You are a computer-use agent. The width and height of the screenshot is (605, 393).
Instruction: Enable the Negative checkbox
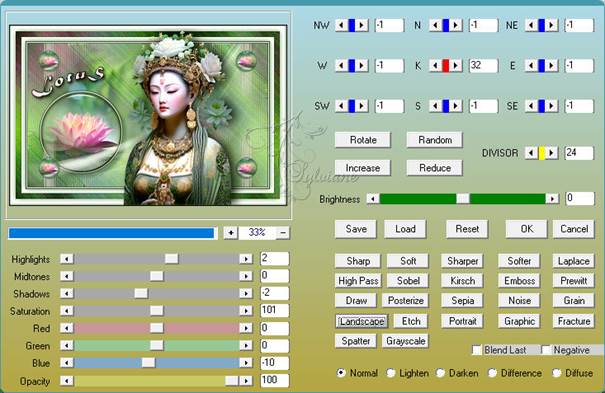(x=546, y=350)
